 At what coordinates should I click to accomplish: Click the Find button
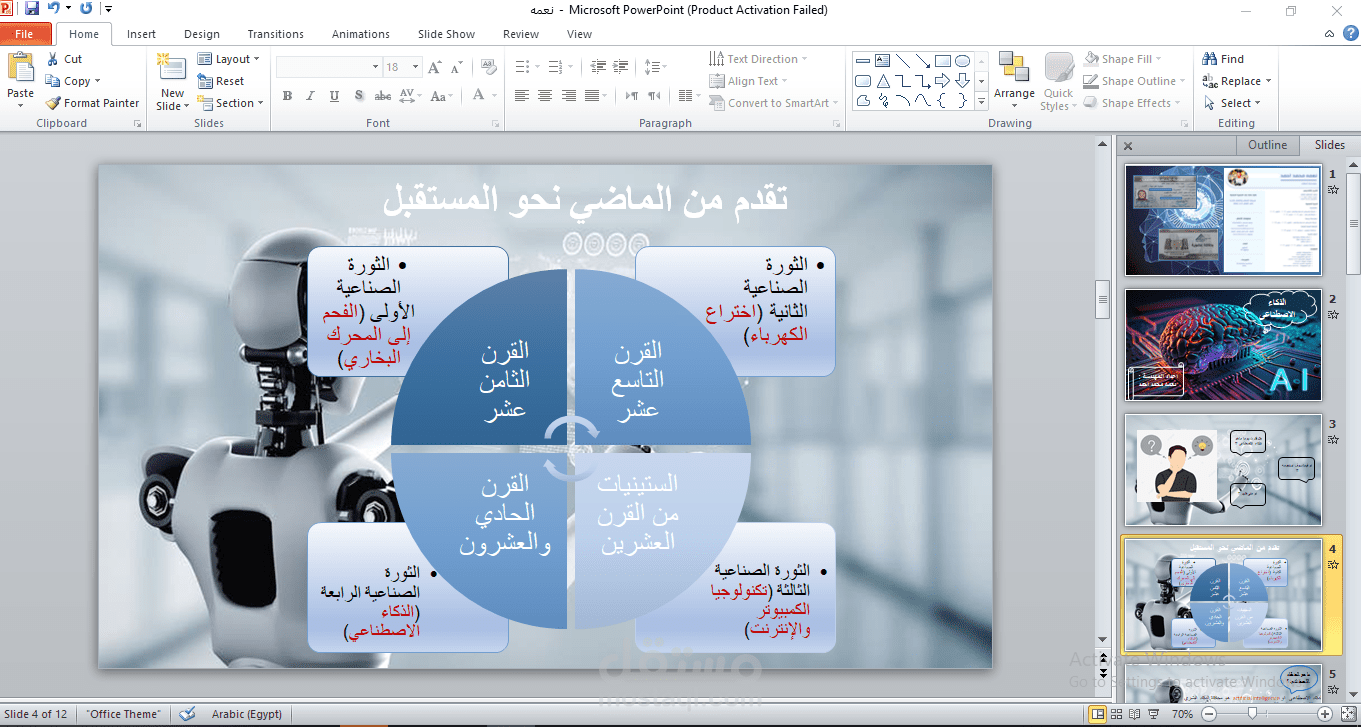pos(1223,59)
